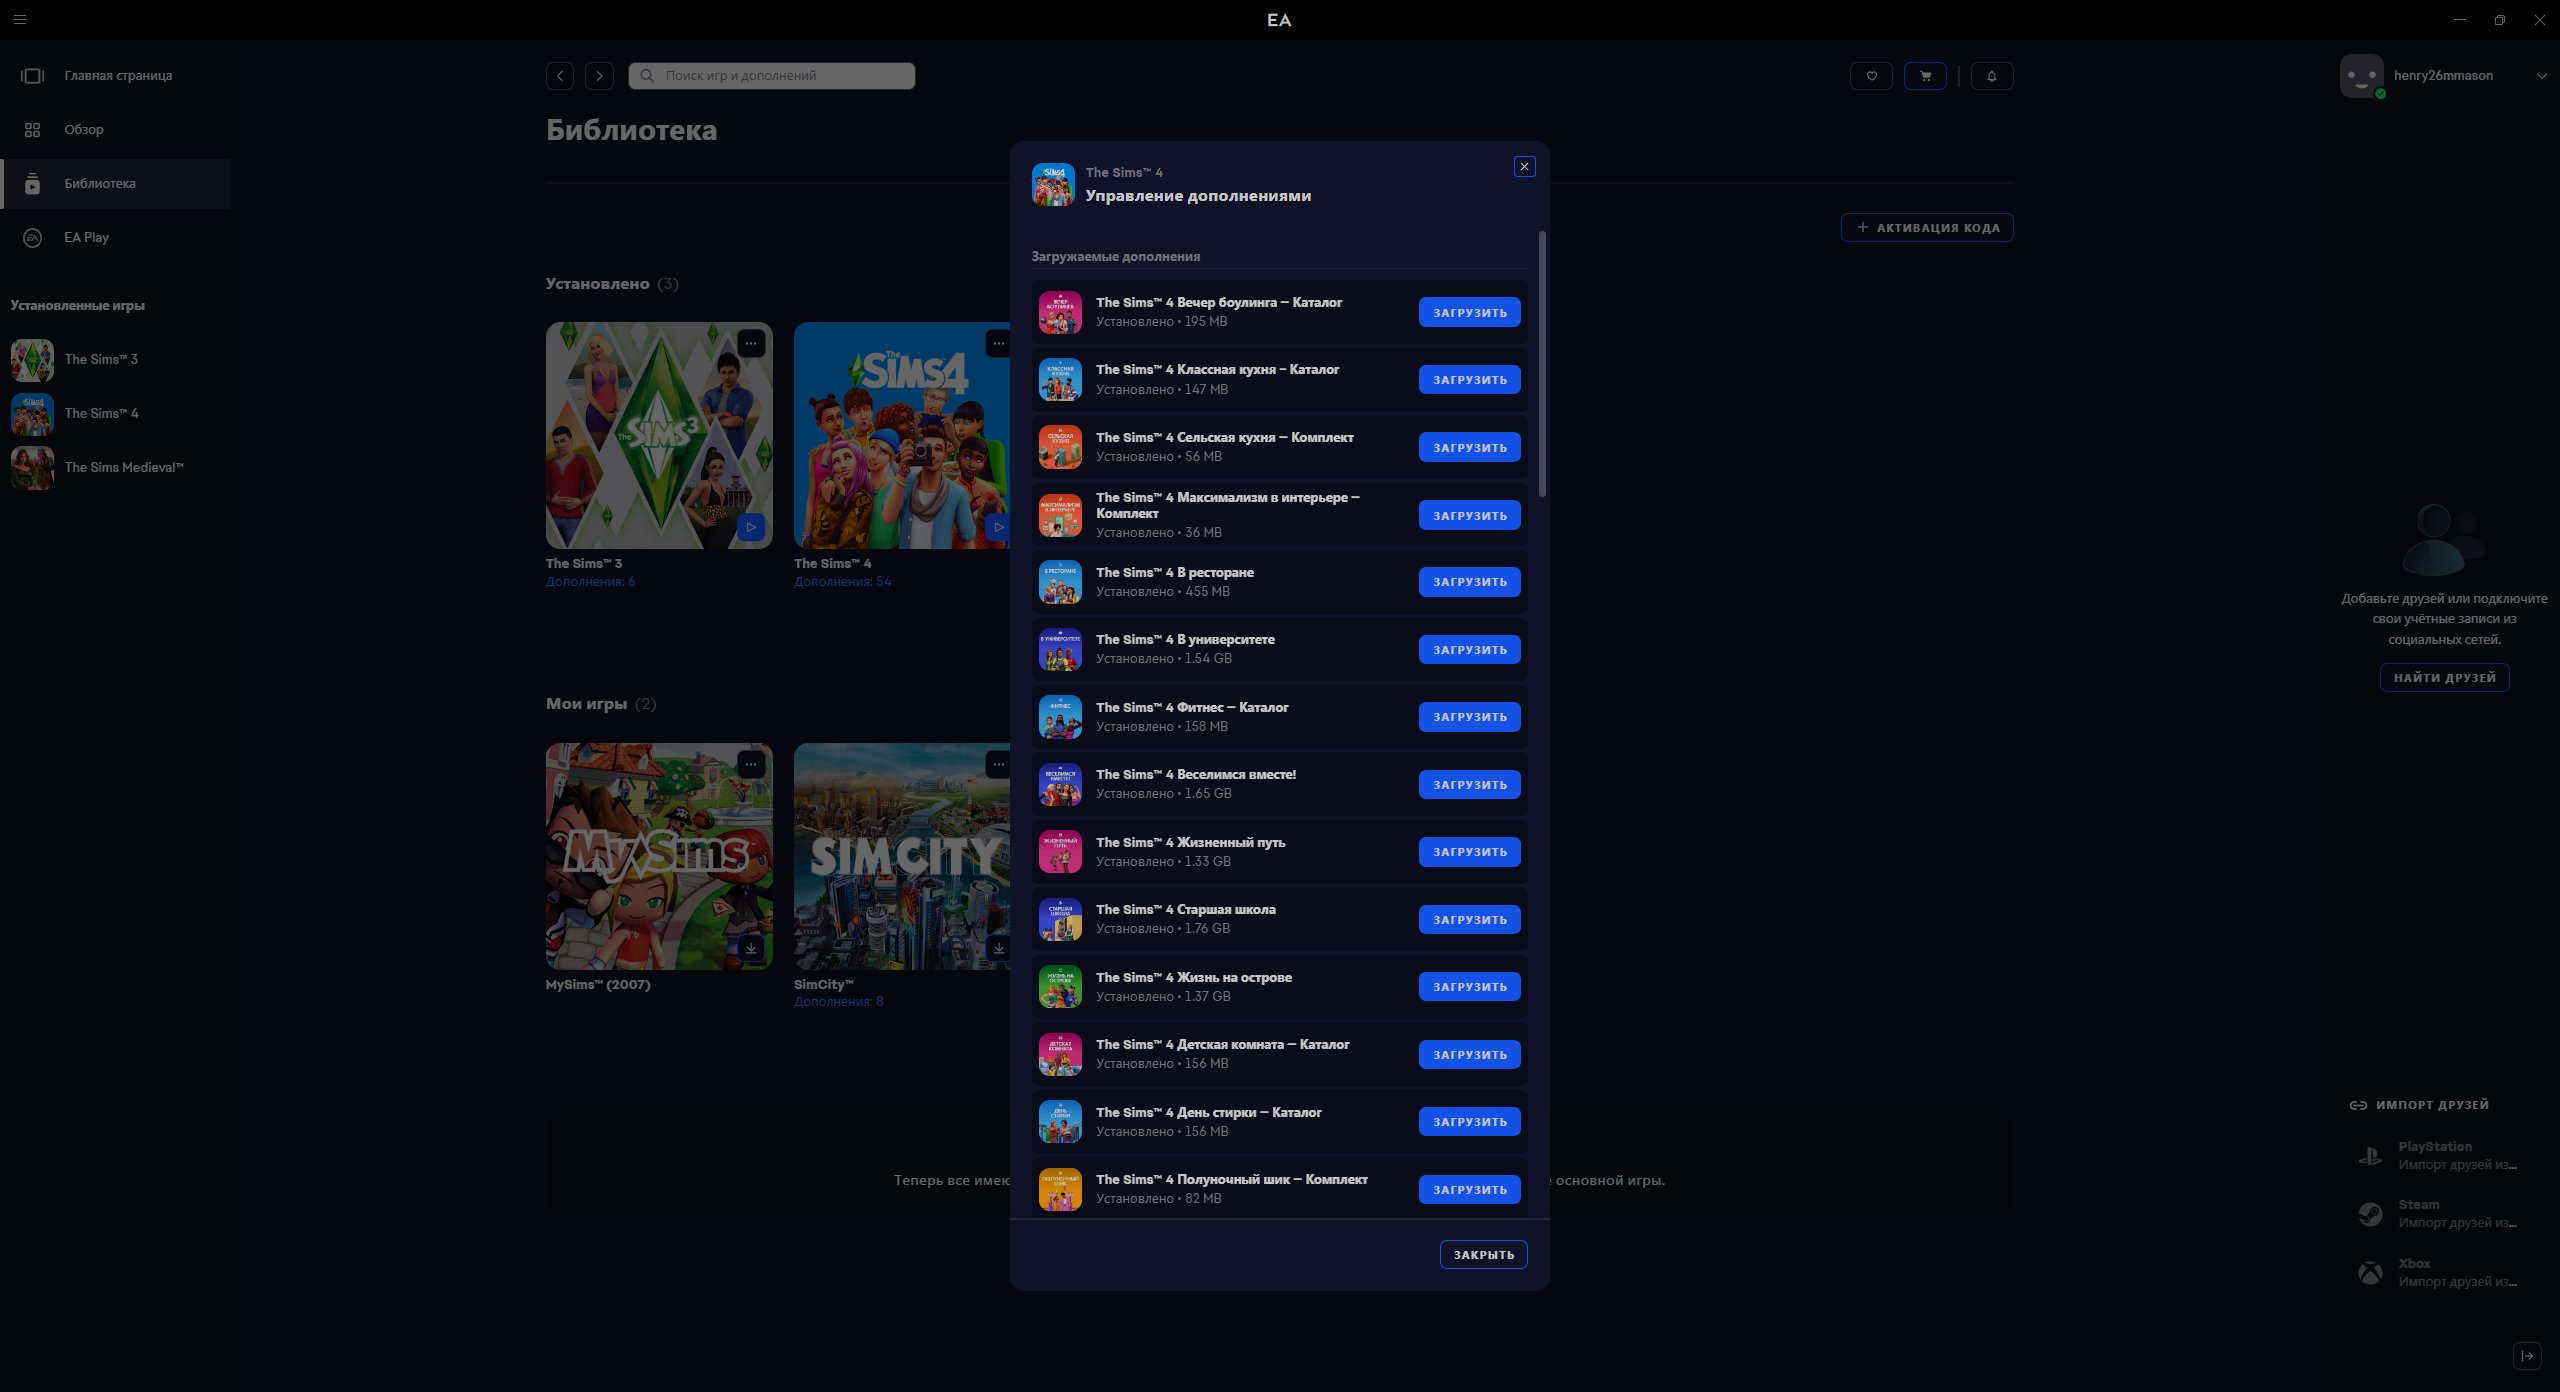Click PlayStation import icon
This screenshot has width=2560, height=1392.
click(2370, 1156)
